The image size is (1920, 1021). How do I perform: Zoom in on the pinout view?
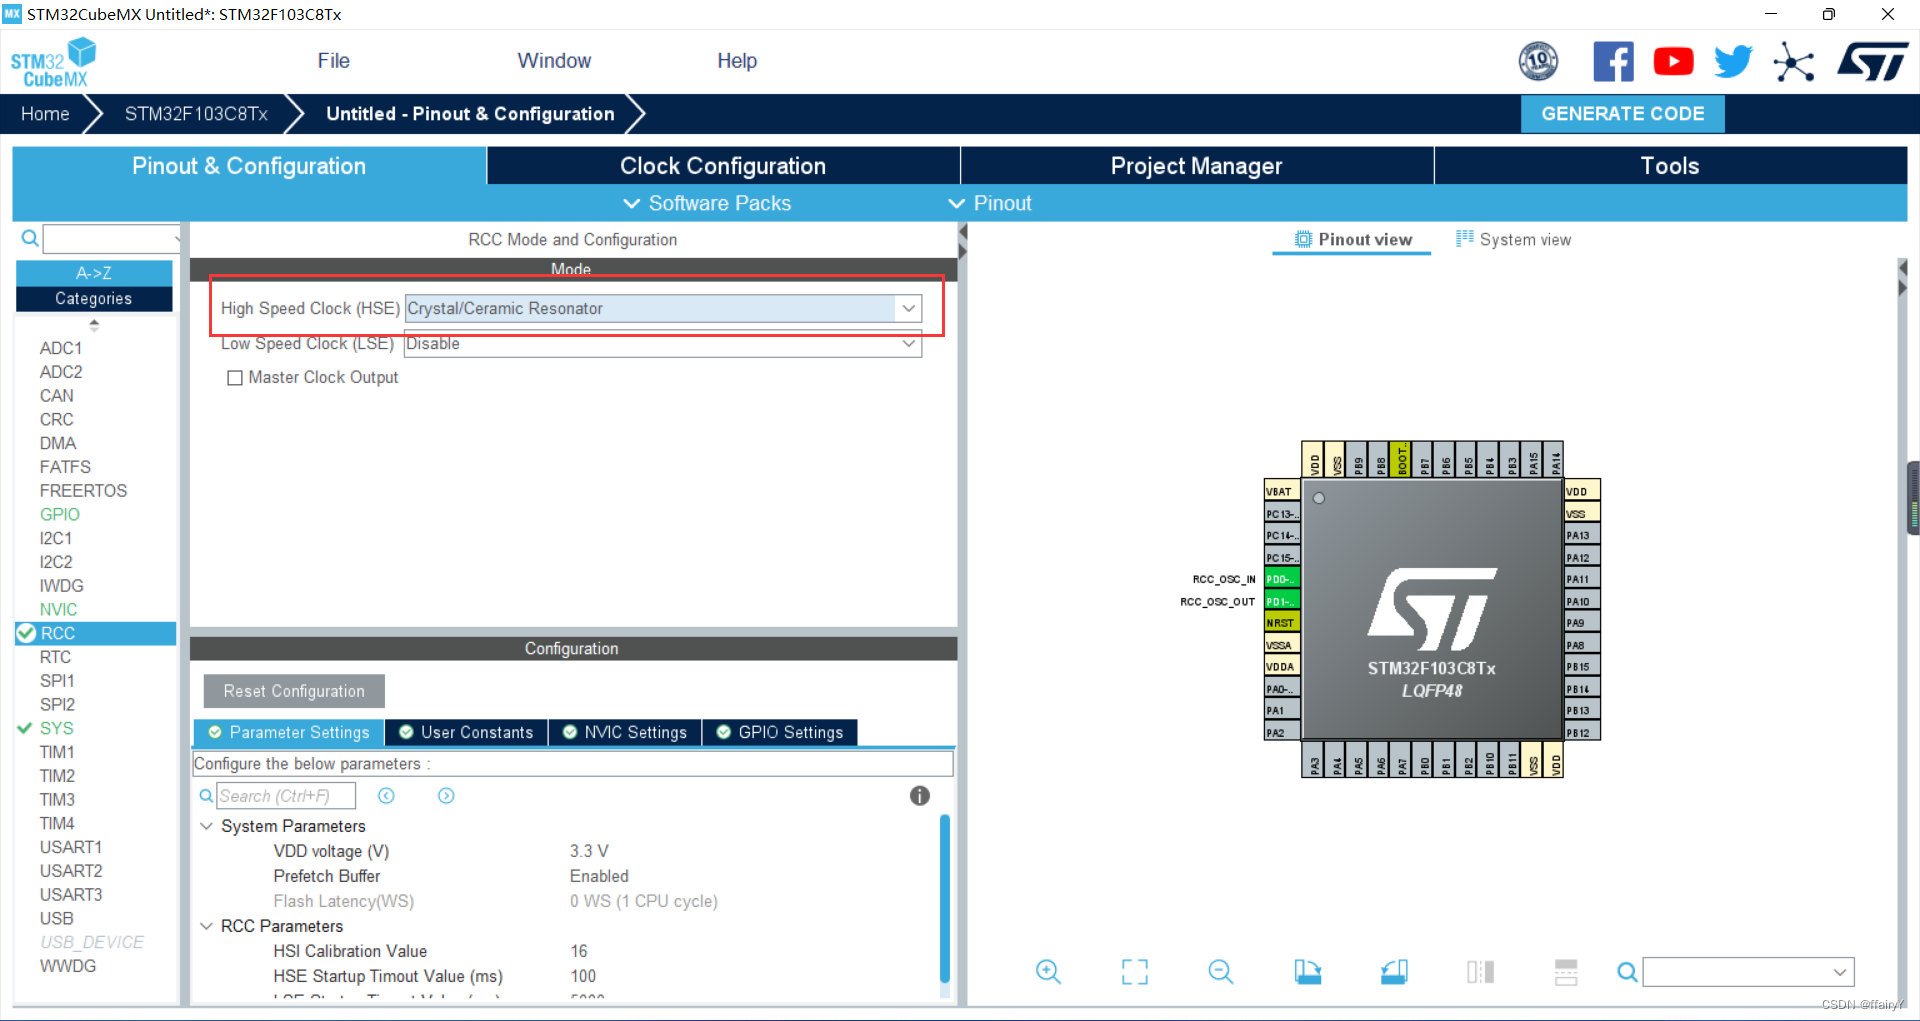click(1048, 971)
